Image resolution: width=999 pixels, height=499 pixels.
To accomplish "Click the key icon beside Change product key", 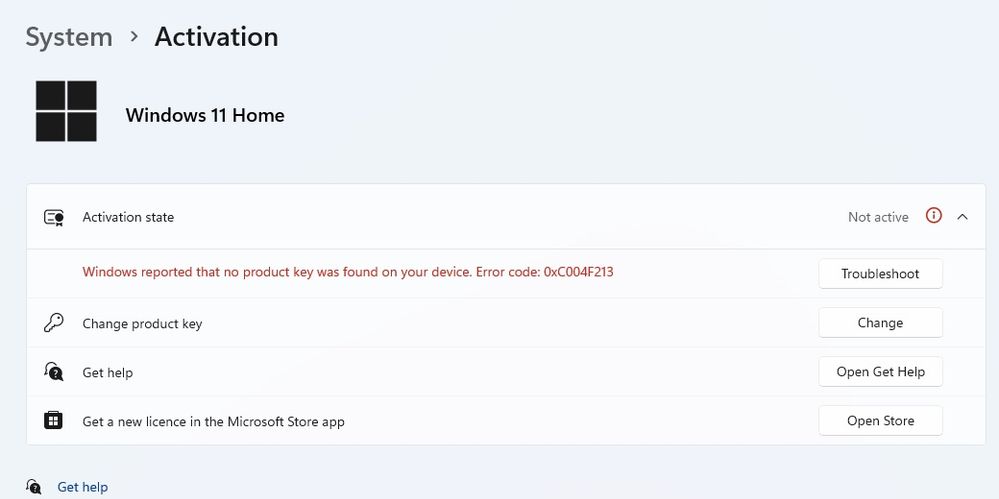I will [x=54, y=323].
